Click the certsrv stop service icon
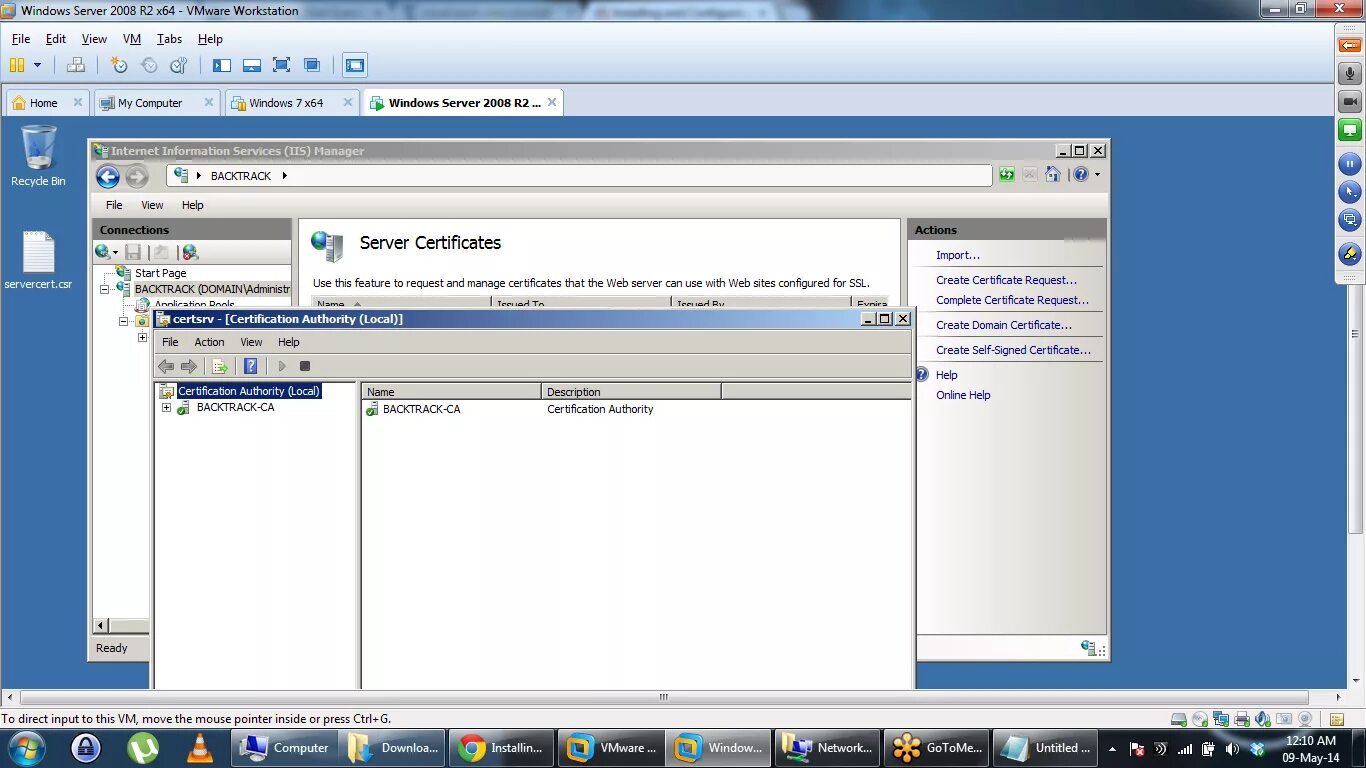1366x768 pixels. (305, 366)
